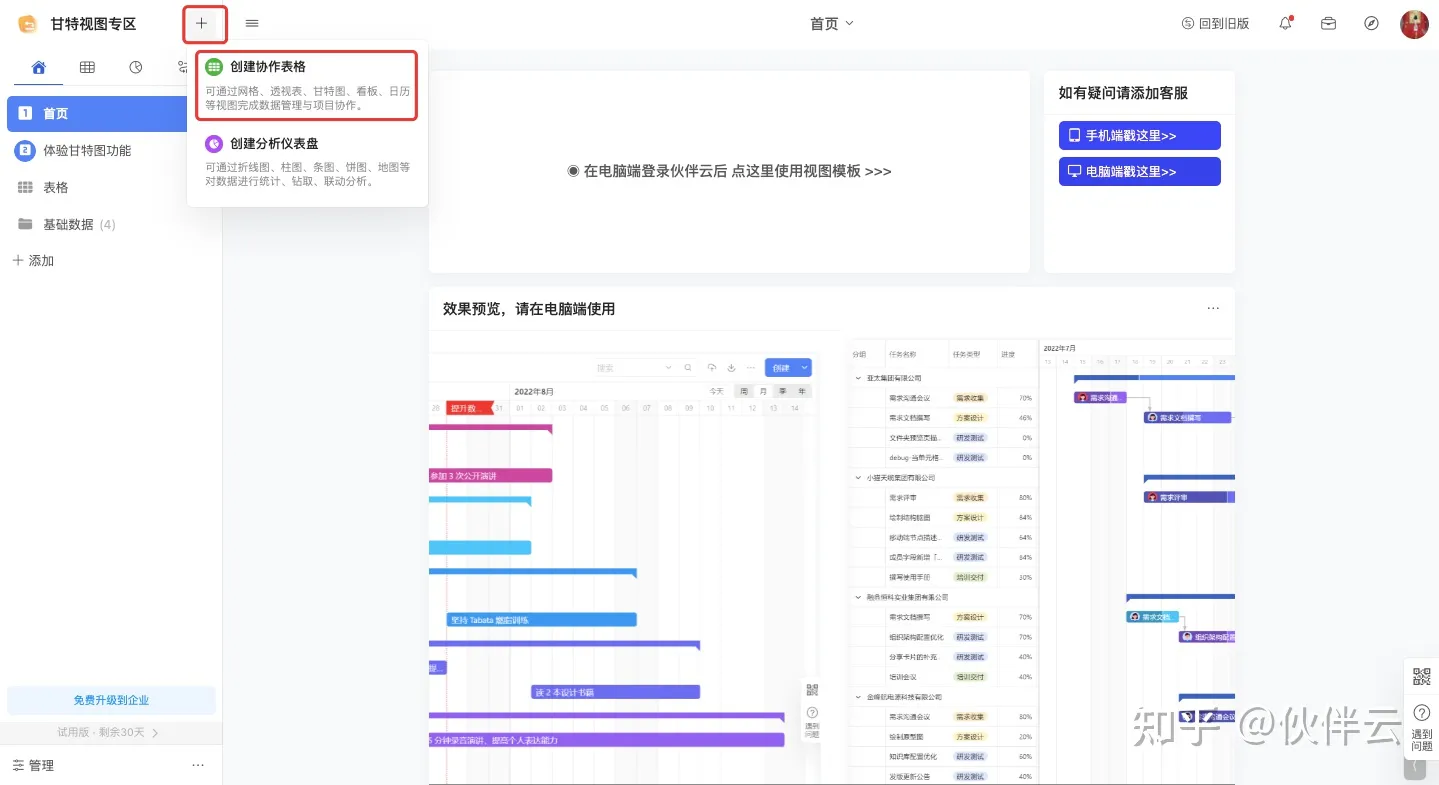This screenshot has width=1439, height=785.
Task: Click the floating QR code icon
Action: pos(1422,676)
